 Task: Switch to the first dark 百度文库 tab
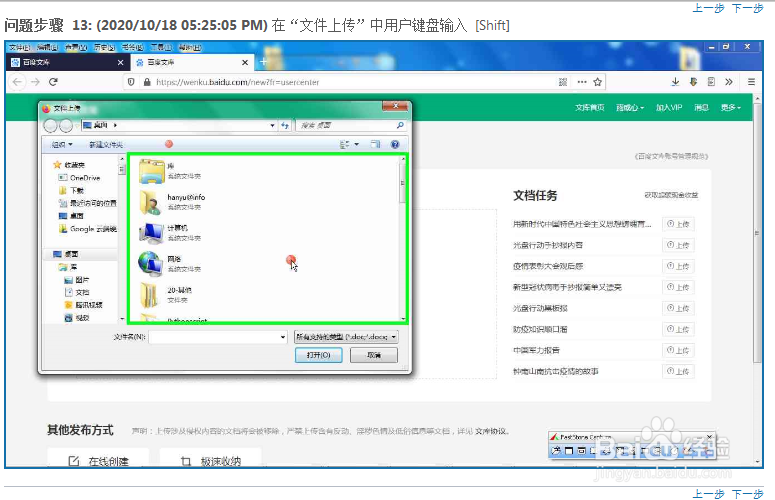tap(67, 62)
